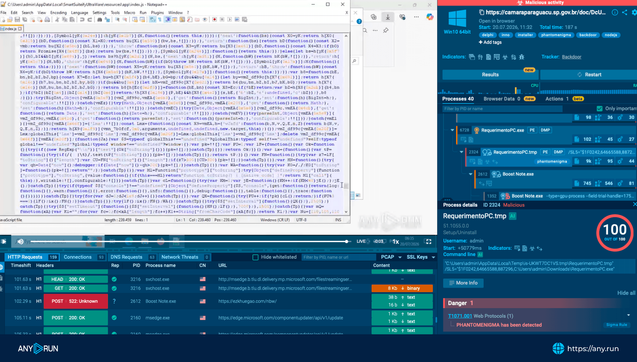Click the Add tags link
Viewport: 637px width, 362px height.
490,42
